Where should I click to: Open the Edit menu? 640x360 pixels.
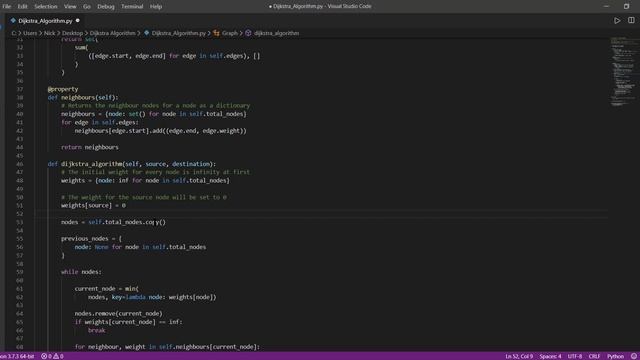pos(22,7)
